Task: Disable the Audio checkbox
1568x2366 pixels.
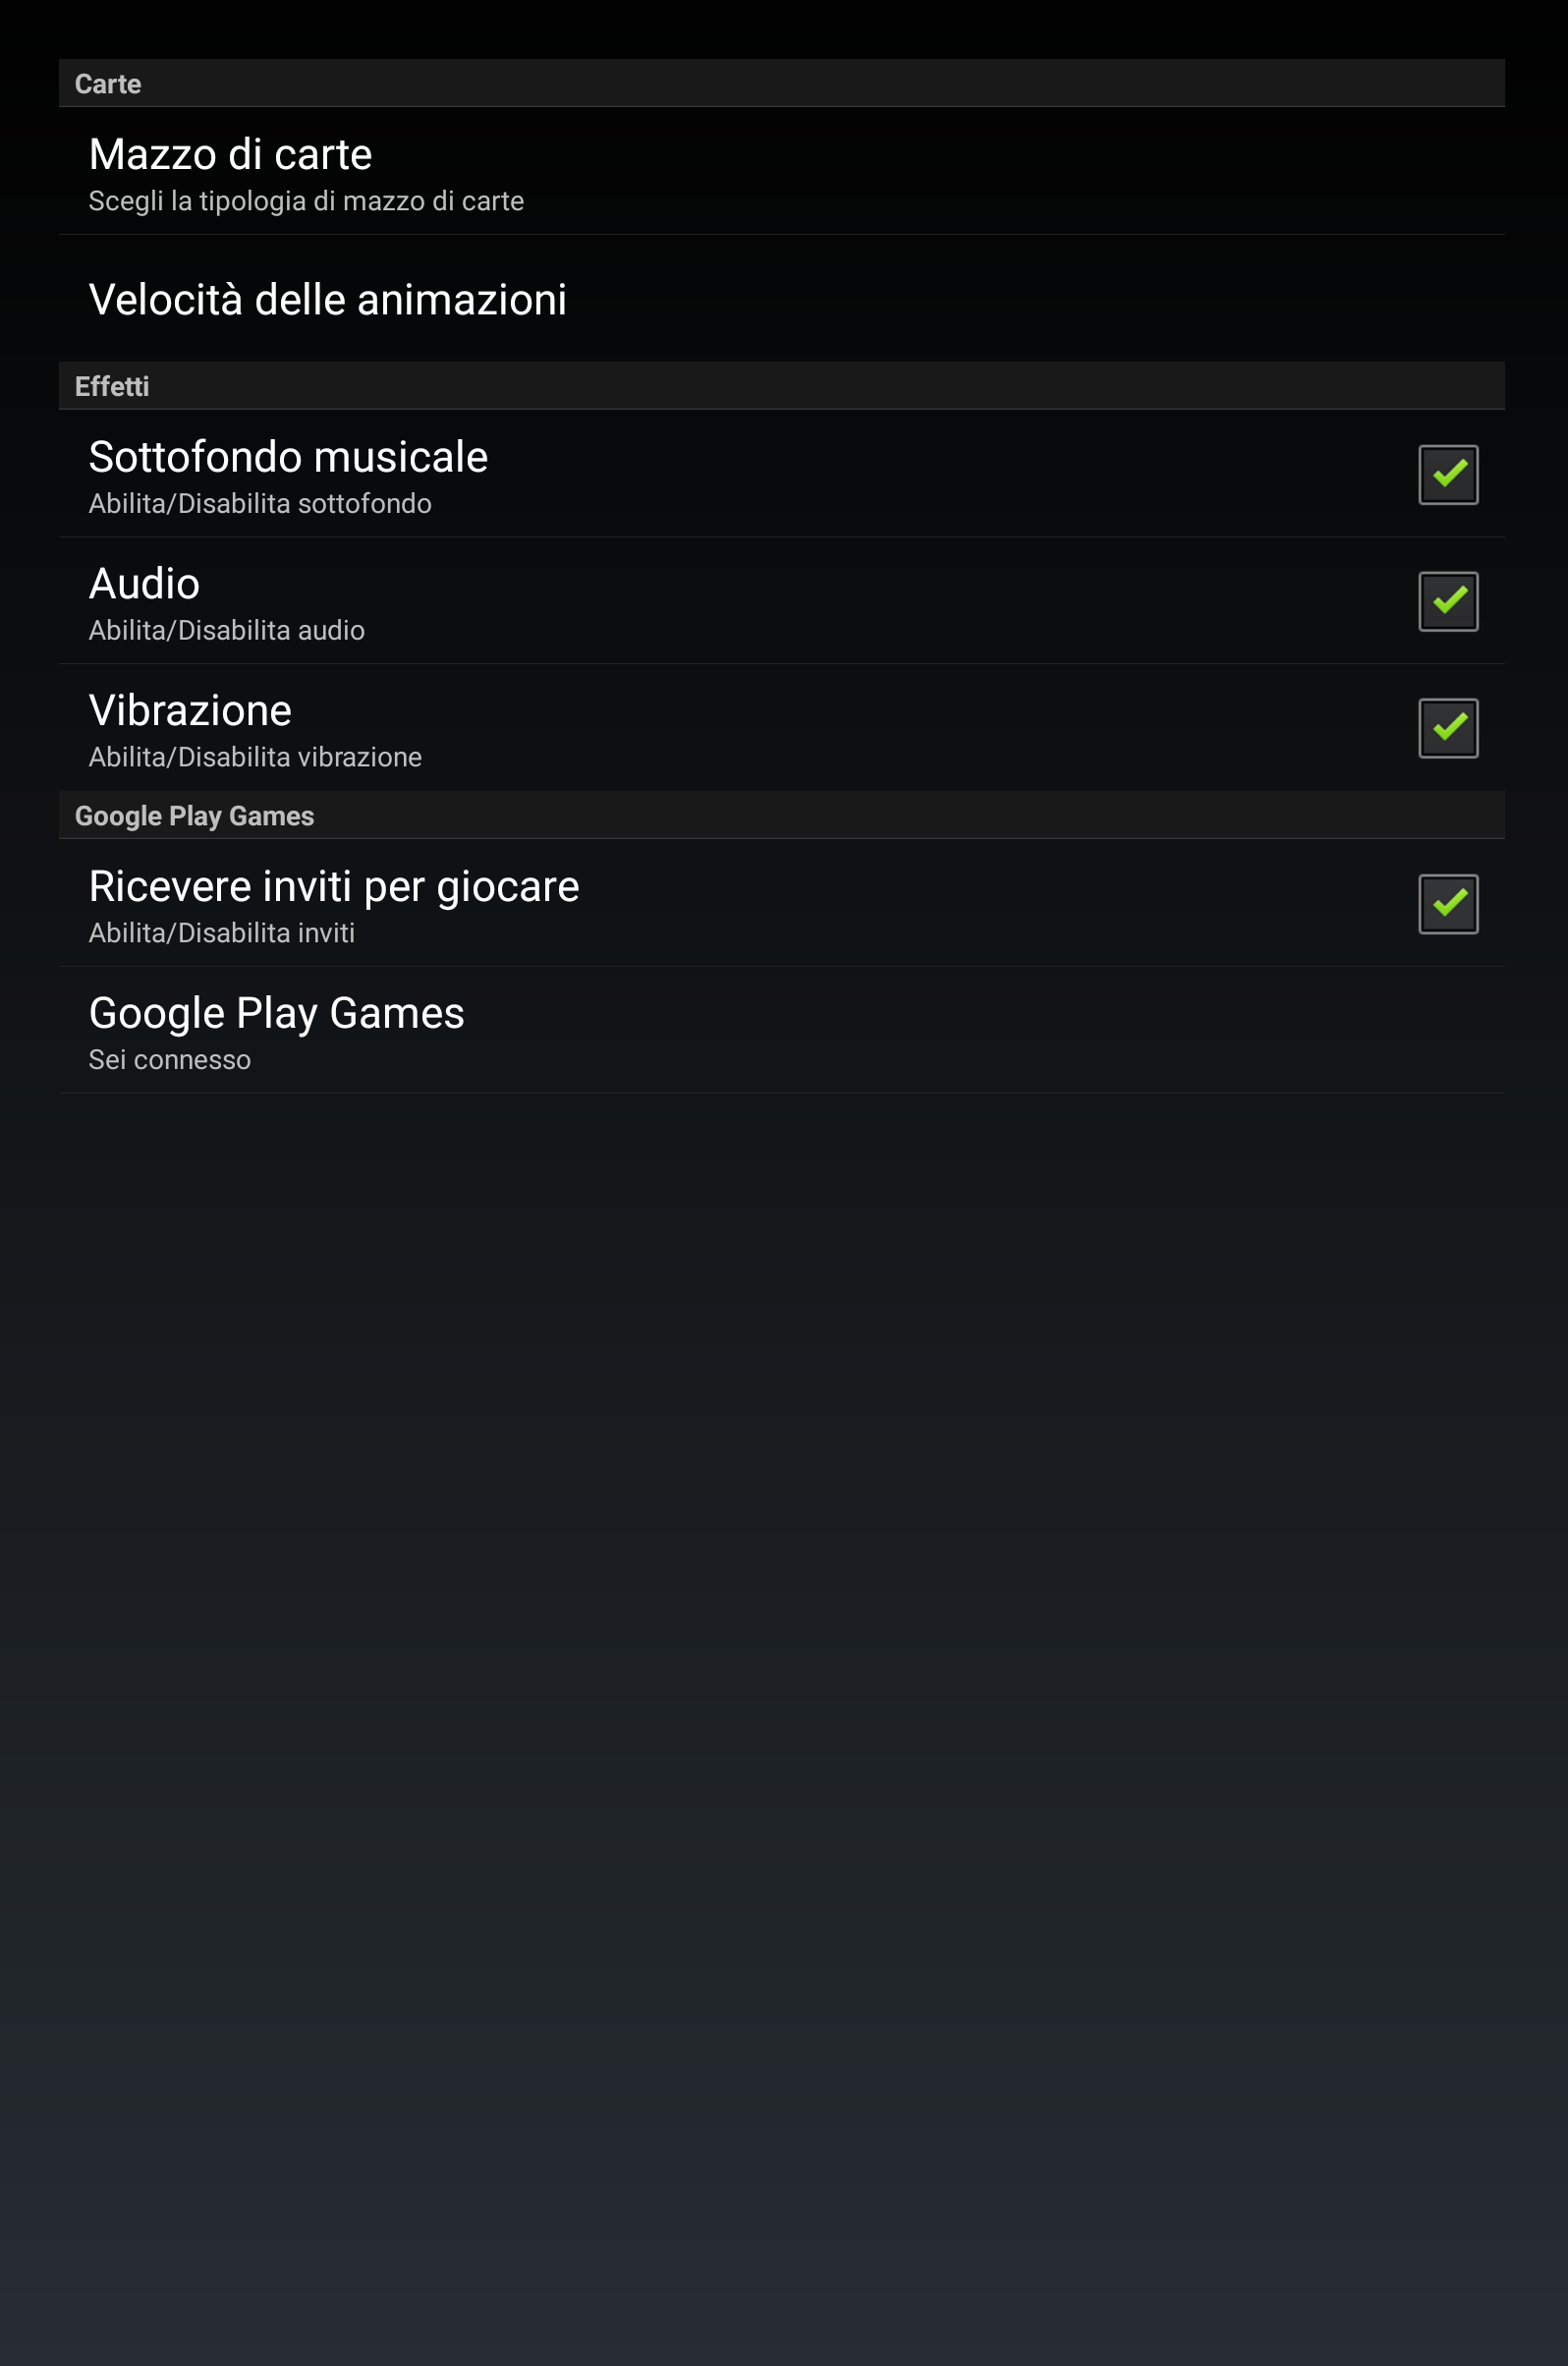Action: tap(1448, 601)
